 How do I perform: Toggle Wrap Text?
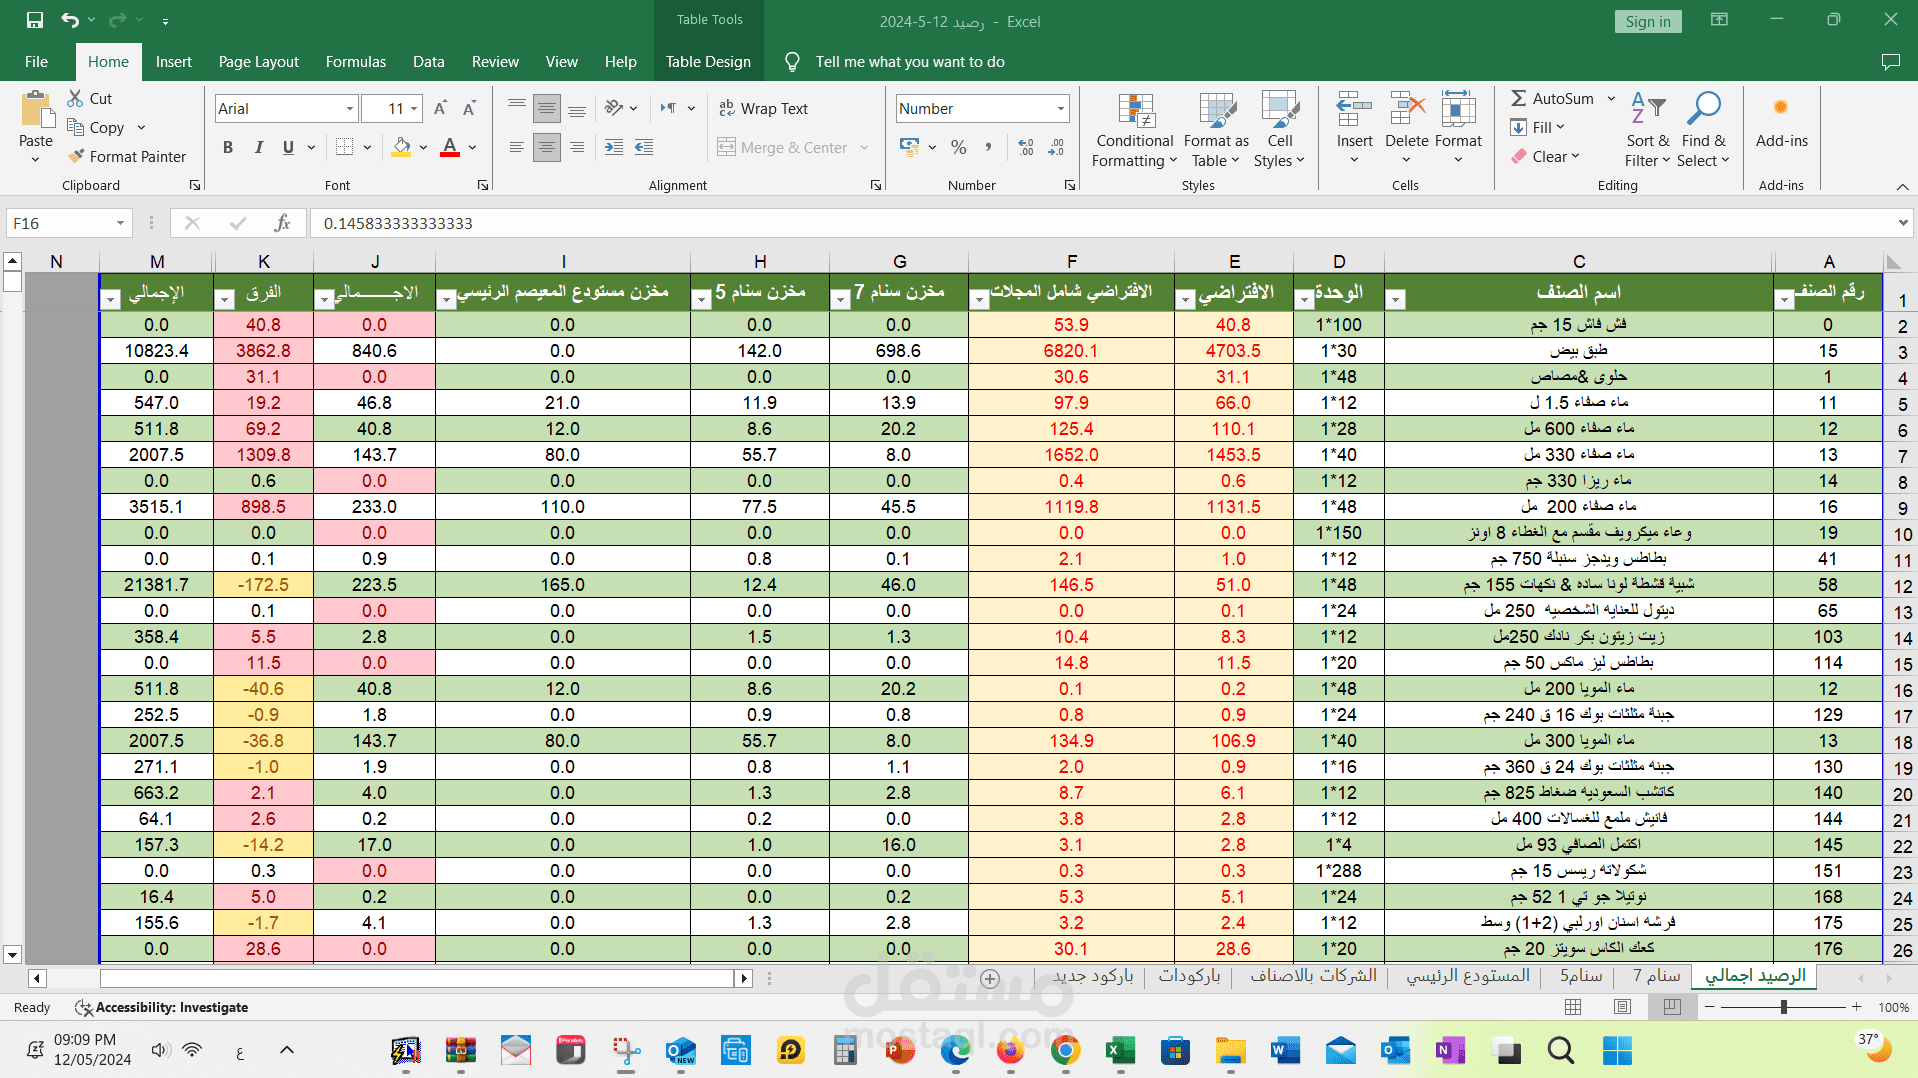click(763, 108)
